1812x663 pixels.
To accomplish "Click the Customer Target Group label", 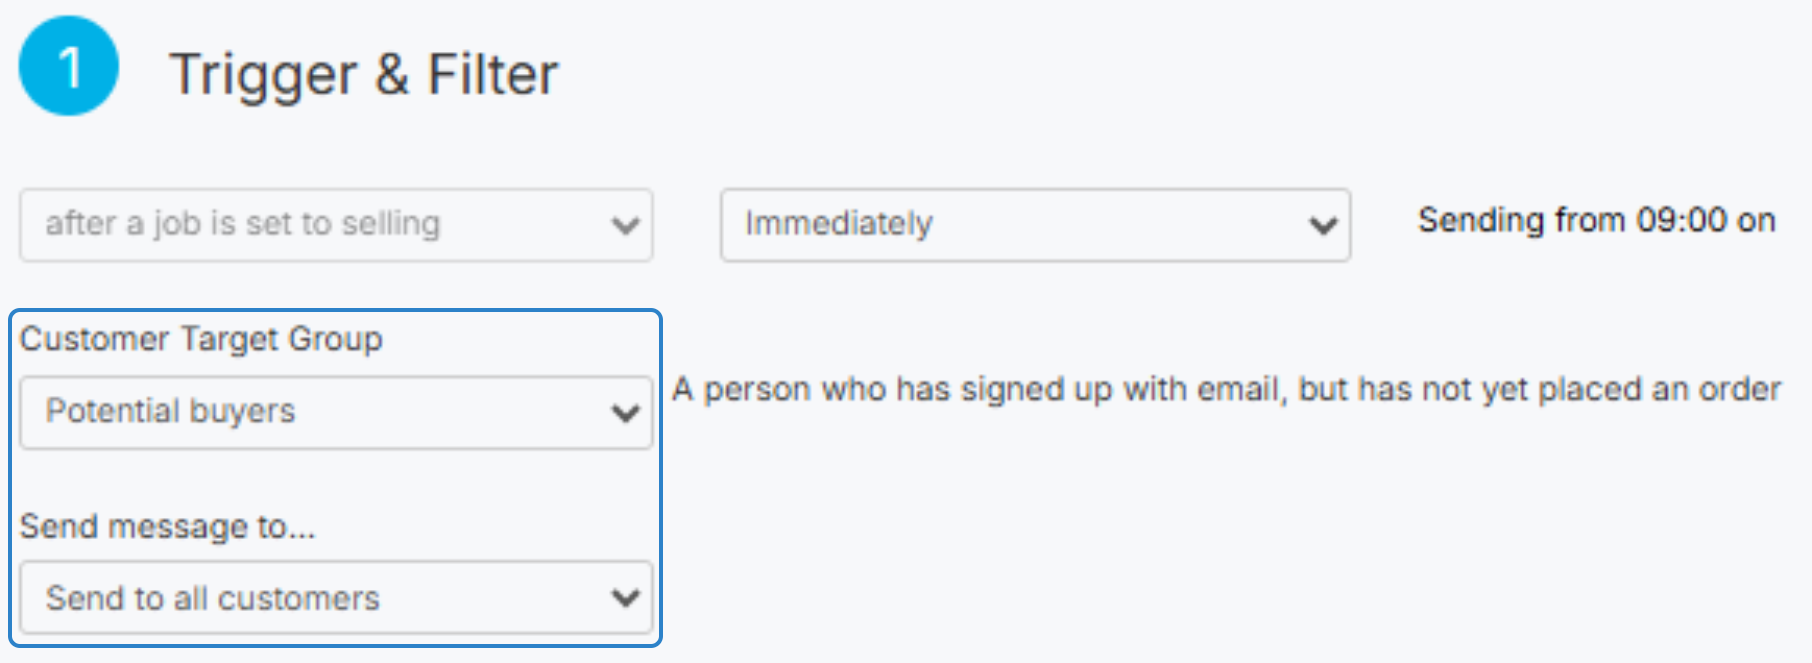I will pyautogui.click(x=202, y=340).
